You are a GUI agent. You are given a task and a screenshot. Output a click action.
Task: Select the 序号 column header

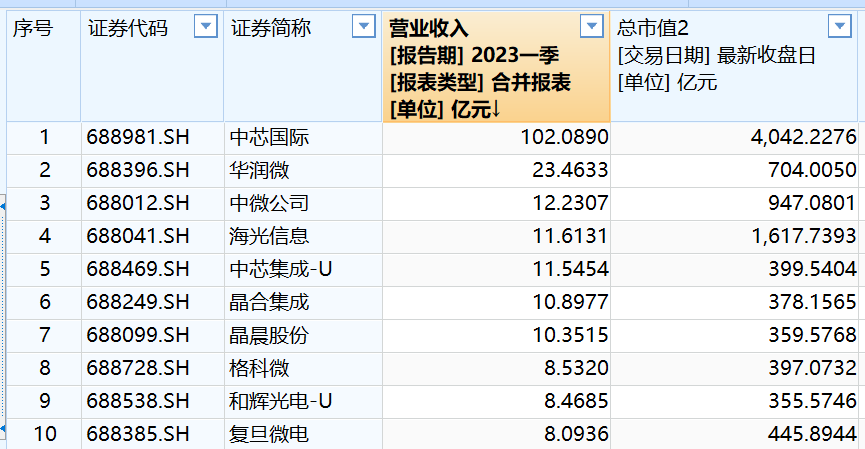pyautogui.click(x=44, y=66)
